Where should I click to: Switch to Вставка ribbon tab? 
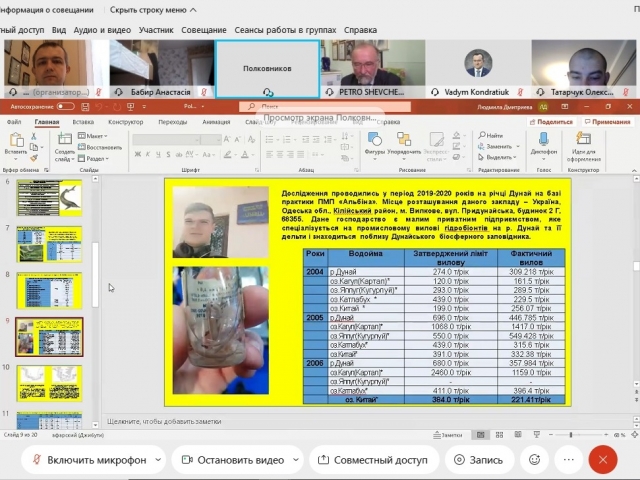click(x=83, y=122)
